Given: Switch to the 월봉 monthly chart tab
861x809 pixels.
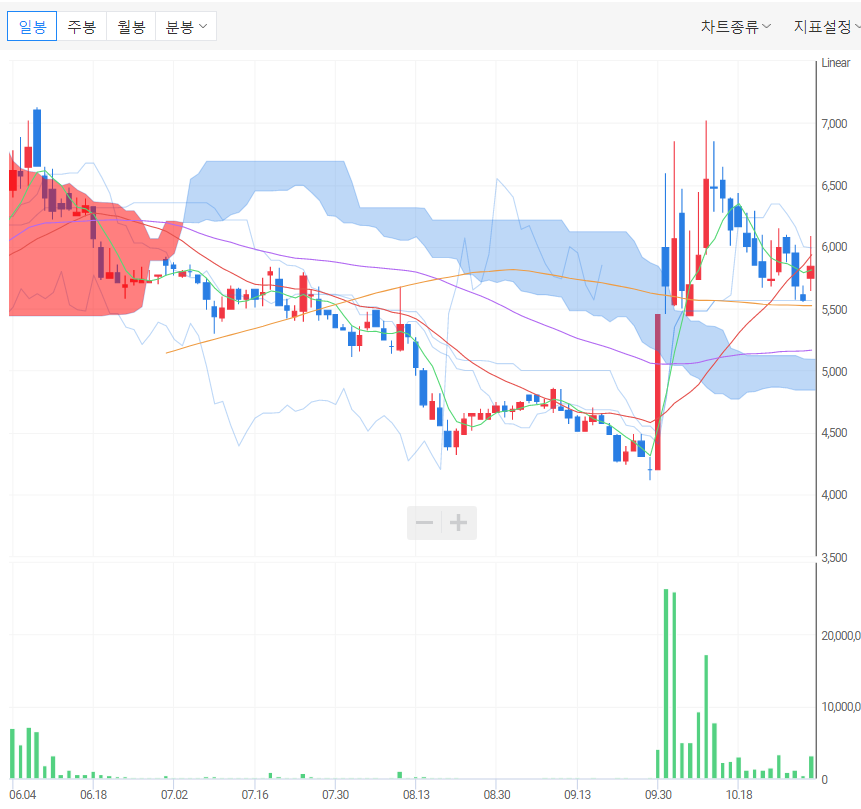Looking at the screenshot, I should pos(131,26).
